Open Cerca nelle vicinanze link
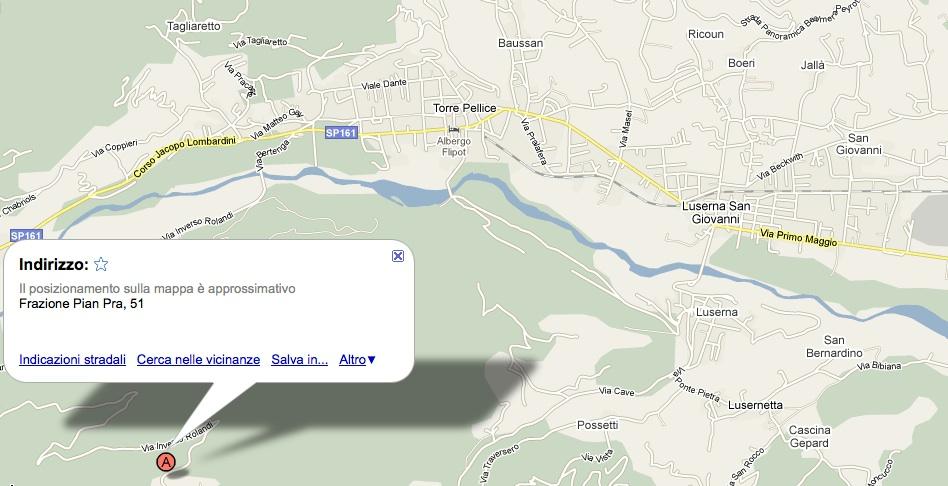This screenshot has width=948, height=486. pos(198,360)
